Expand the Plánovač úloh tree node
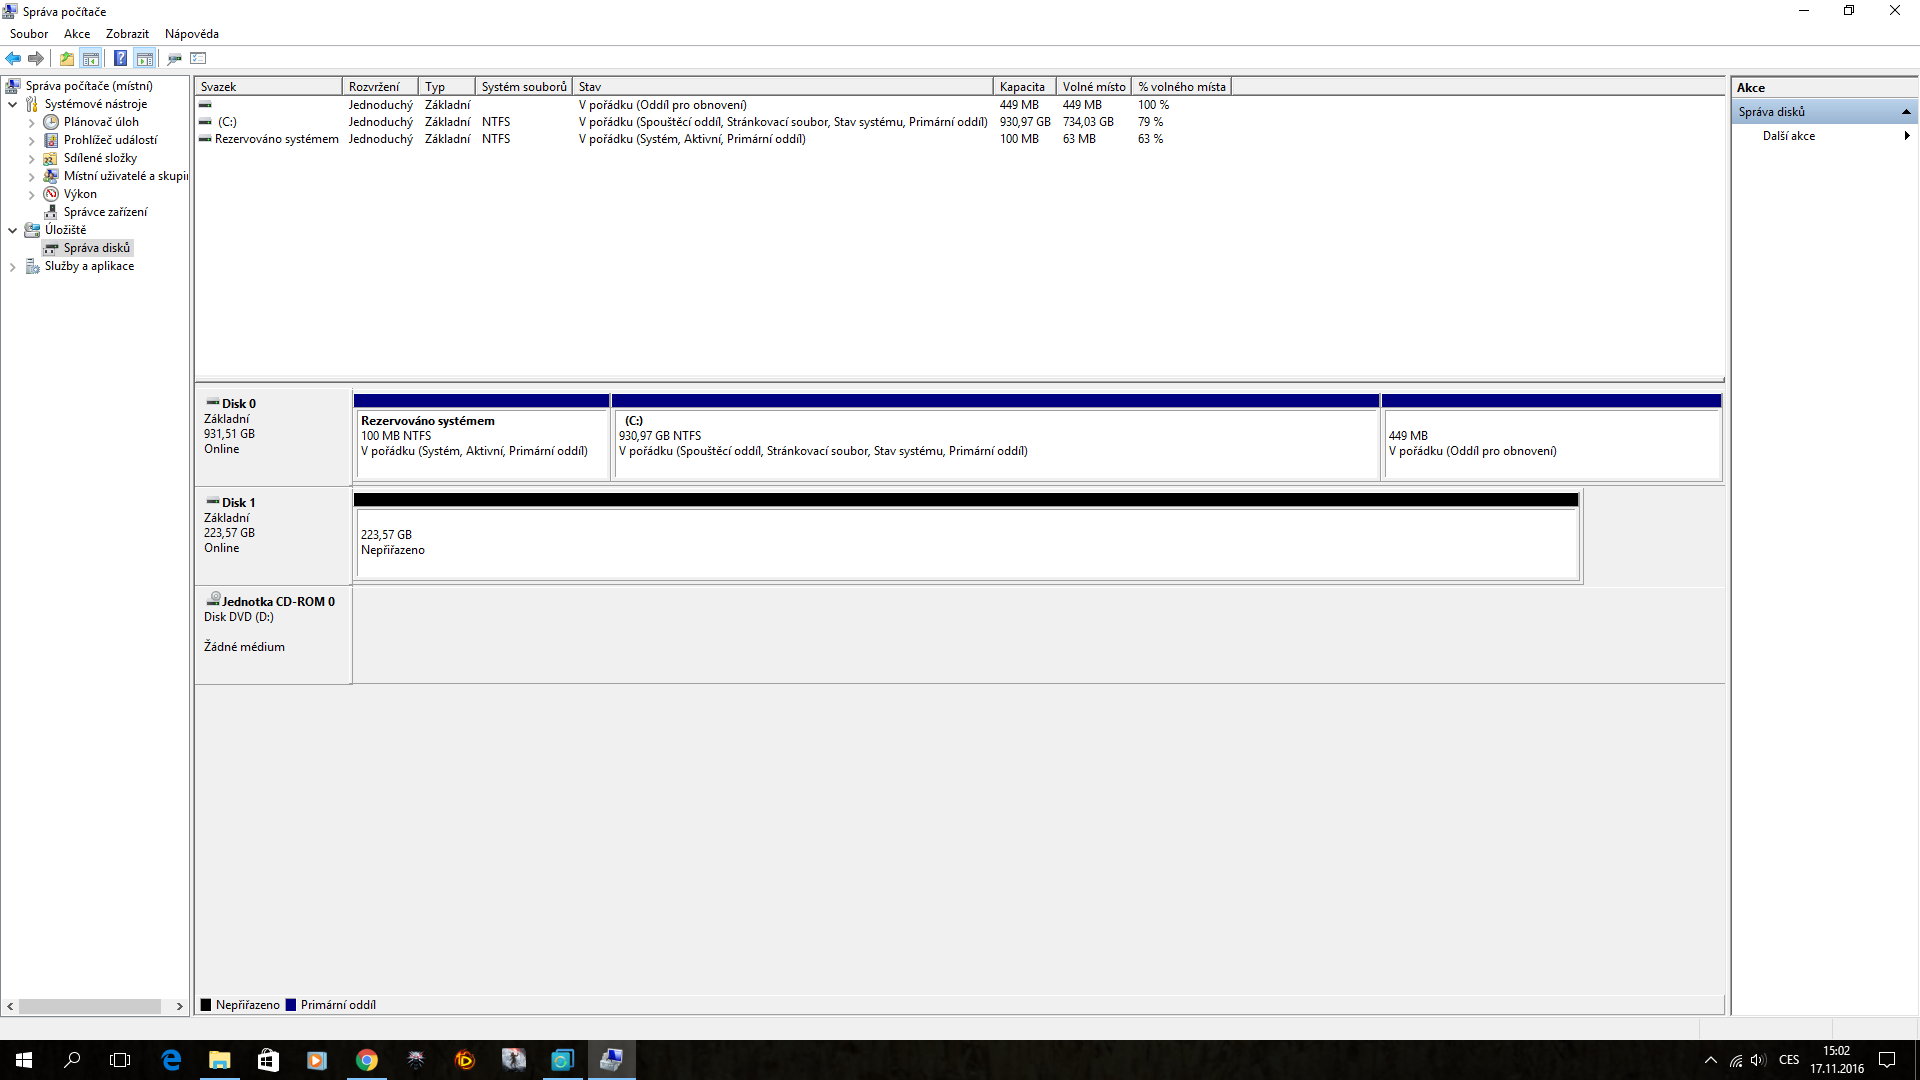The image size is (1920, 1080). coord(31,122)
